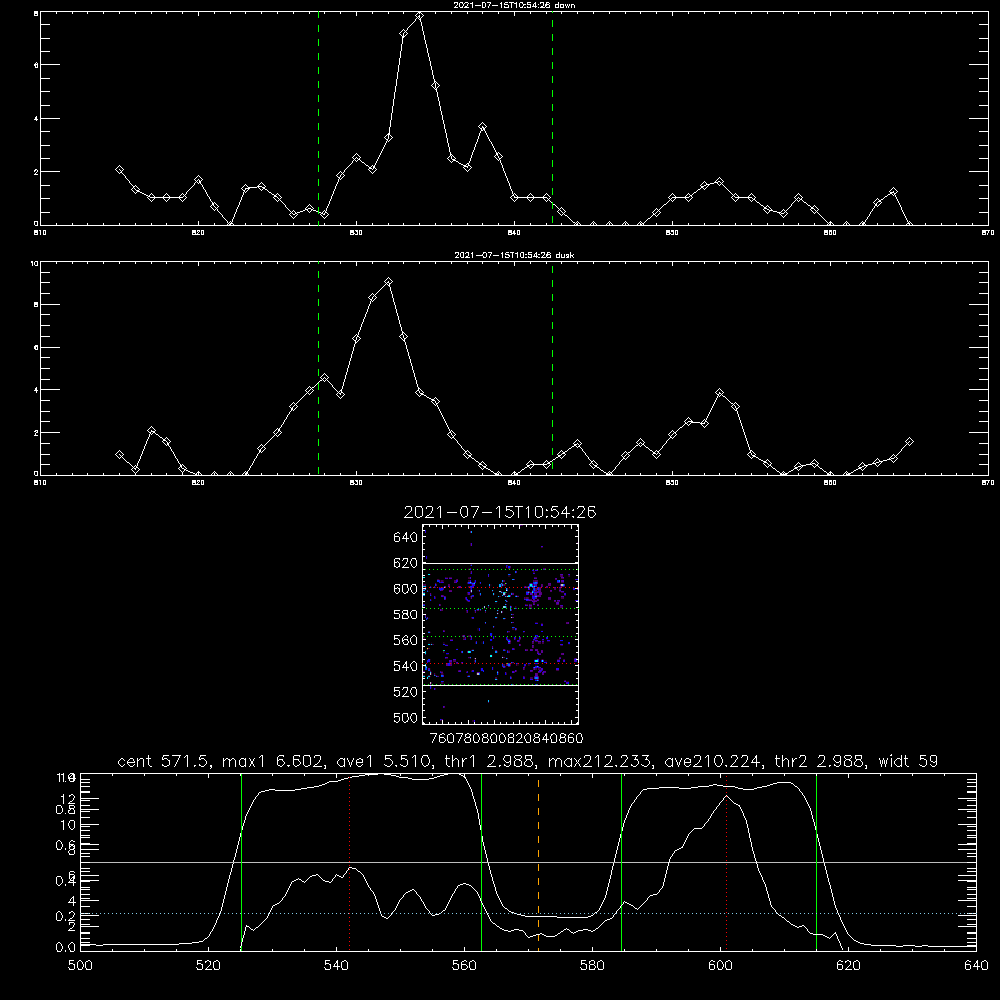Click bottom plot x-axis label "520"
Image resolution: width=1000 pixels, height=1000 pixels.
click(208, 966)
